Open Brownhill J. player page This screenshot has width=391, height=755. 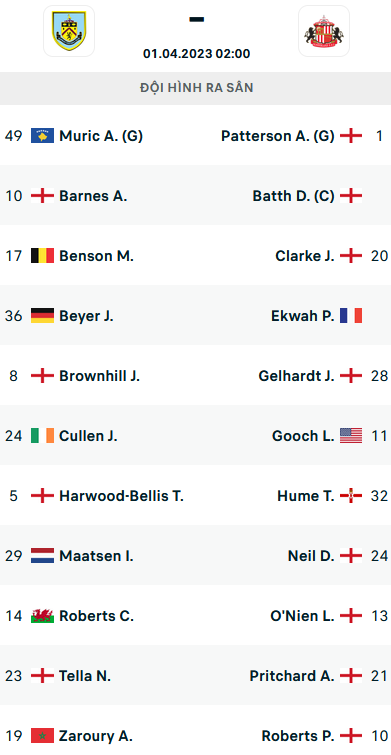(x=100, y=376)
